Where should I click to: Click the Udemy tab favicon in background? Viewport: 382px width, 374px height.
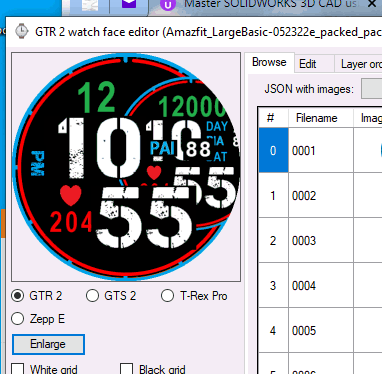pyautogui.click(x=168, y=5)
